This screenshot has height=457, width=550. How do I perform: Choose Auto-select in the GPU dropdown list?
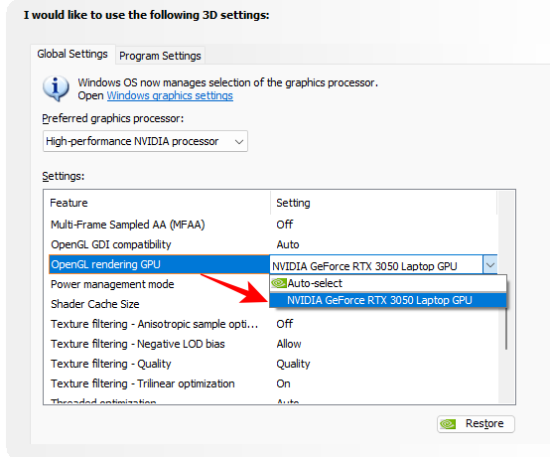pyautogui.click(x=388, y=283)
